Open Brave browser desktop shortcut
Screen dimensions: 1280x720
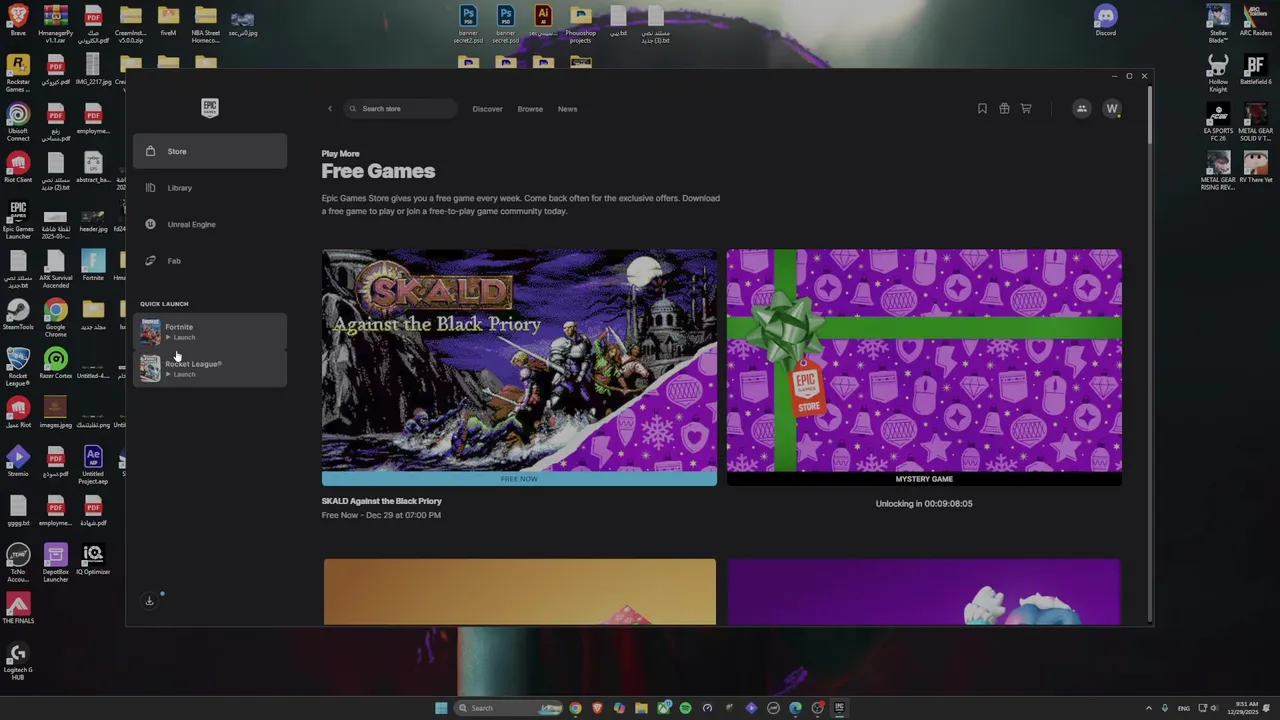18,20
